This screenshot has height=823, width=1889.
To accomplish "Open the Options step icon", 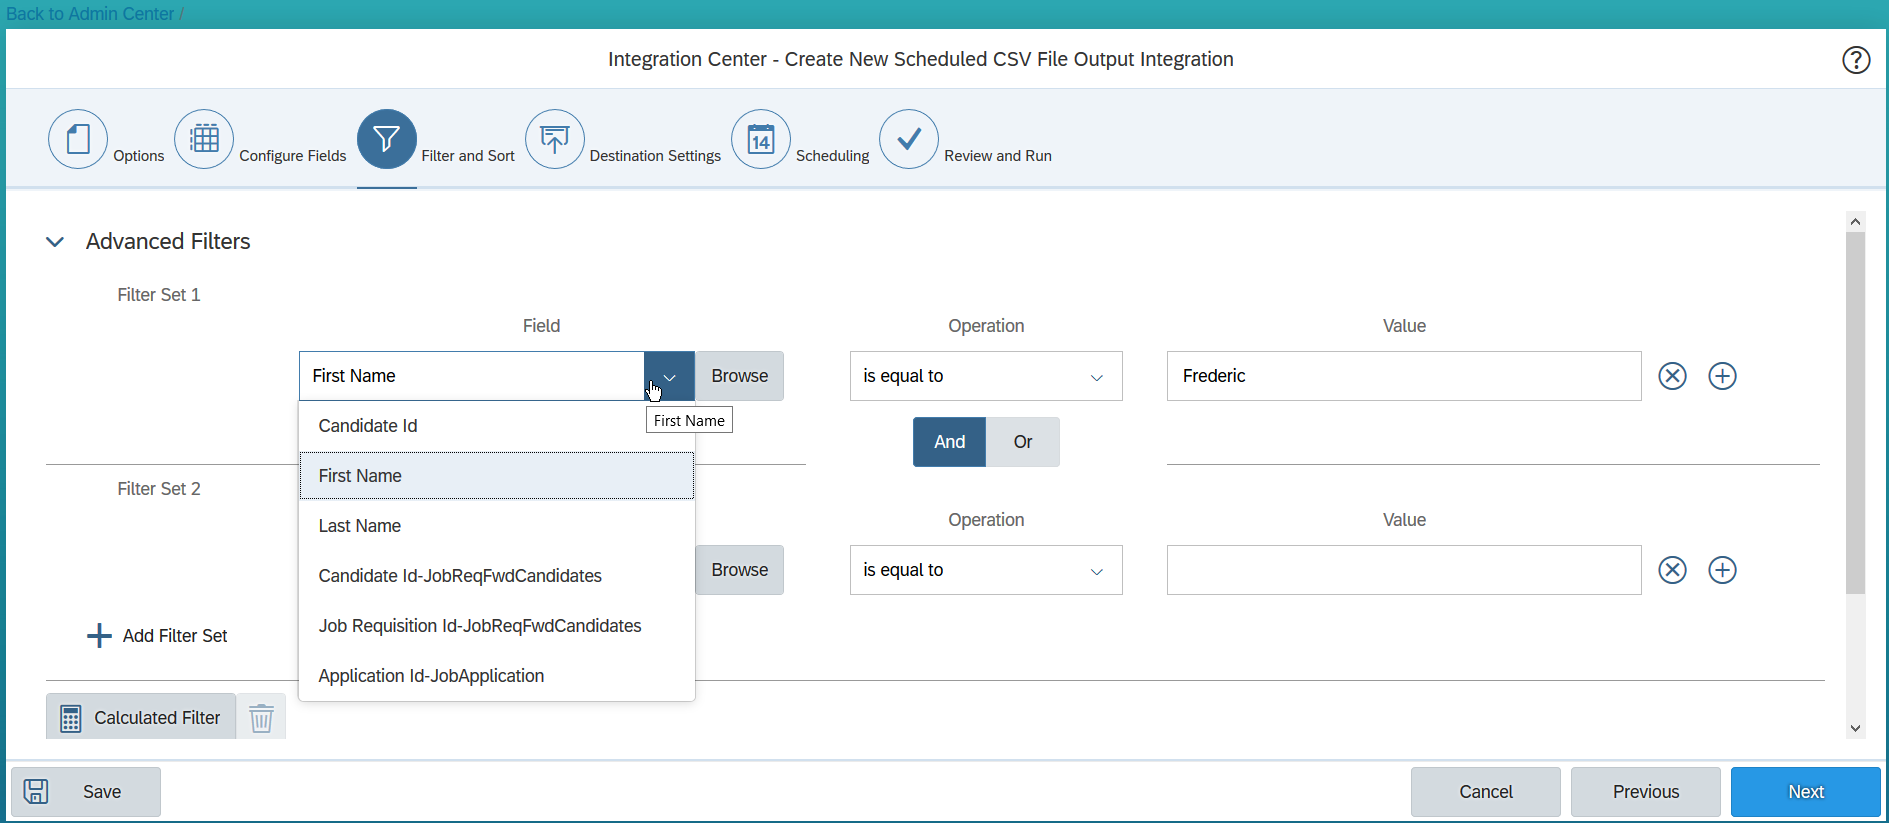I will pos(78,139).
